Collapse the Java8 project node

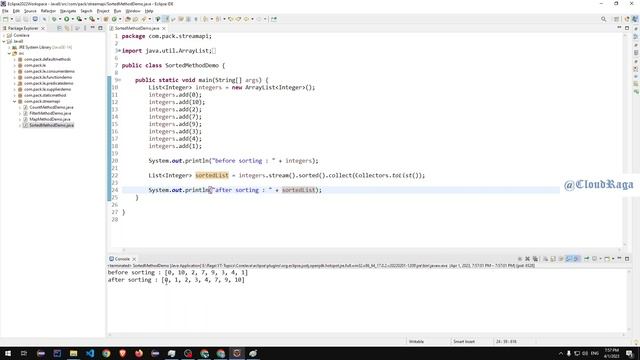click(4, 41)
